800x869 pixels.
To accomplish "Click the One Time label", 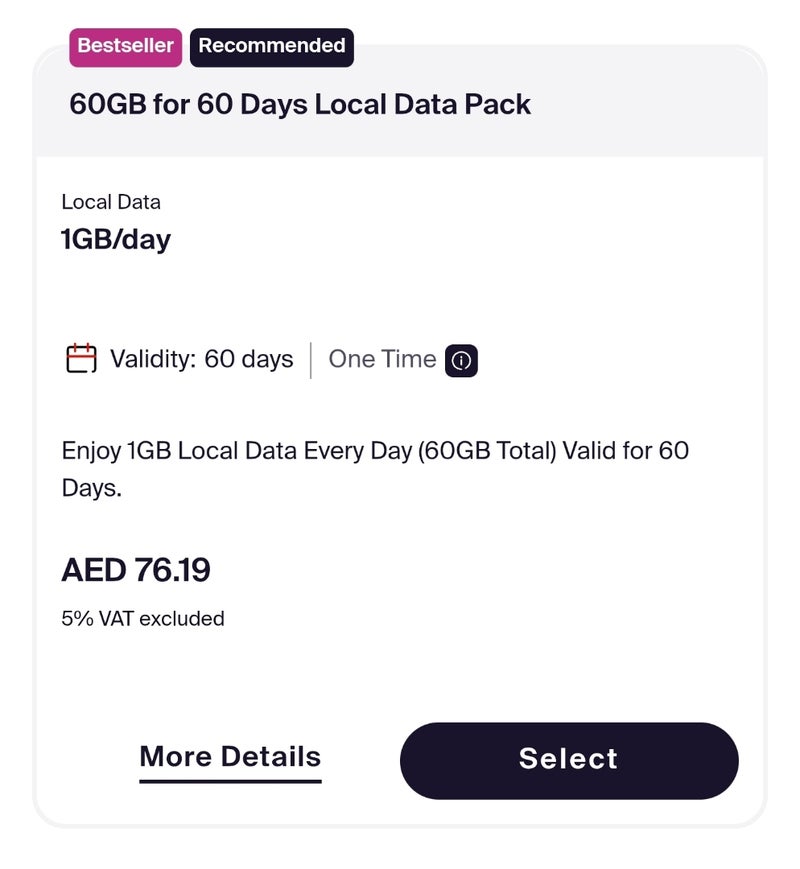I will pos(382,360).
